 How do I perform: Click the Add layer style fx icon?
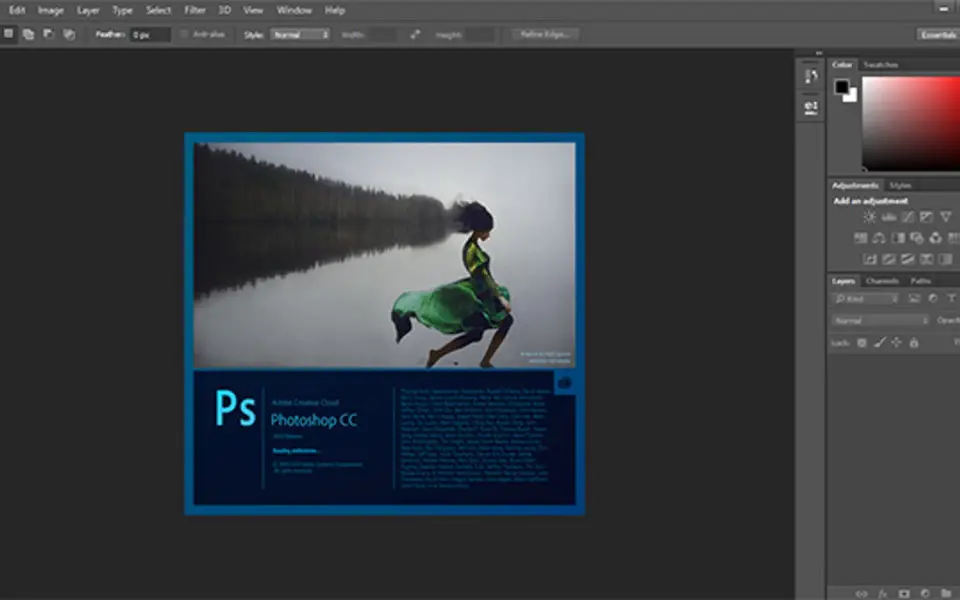pos(884,593)
